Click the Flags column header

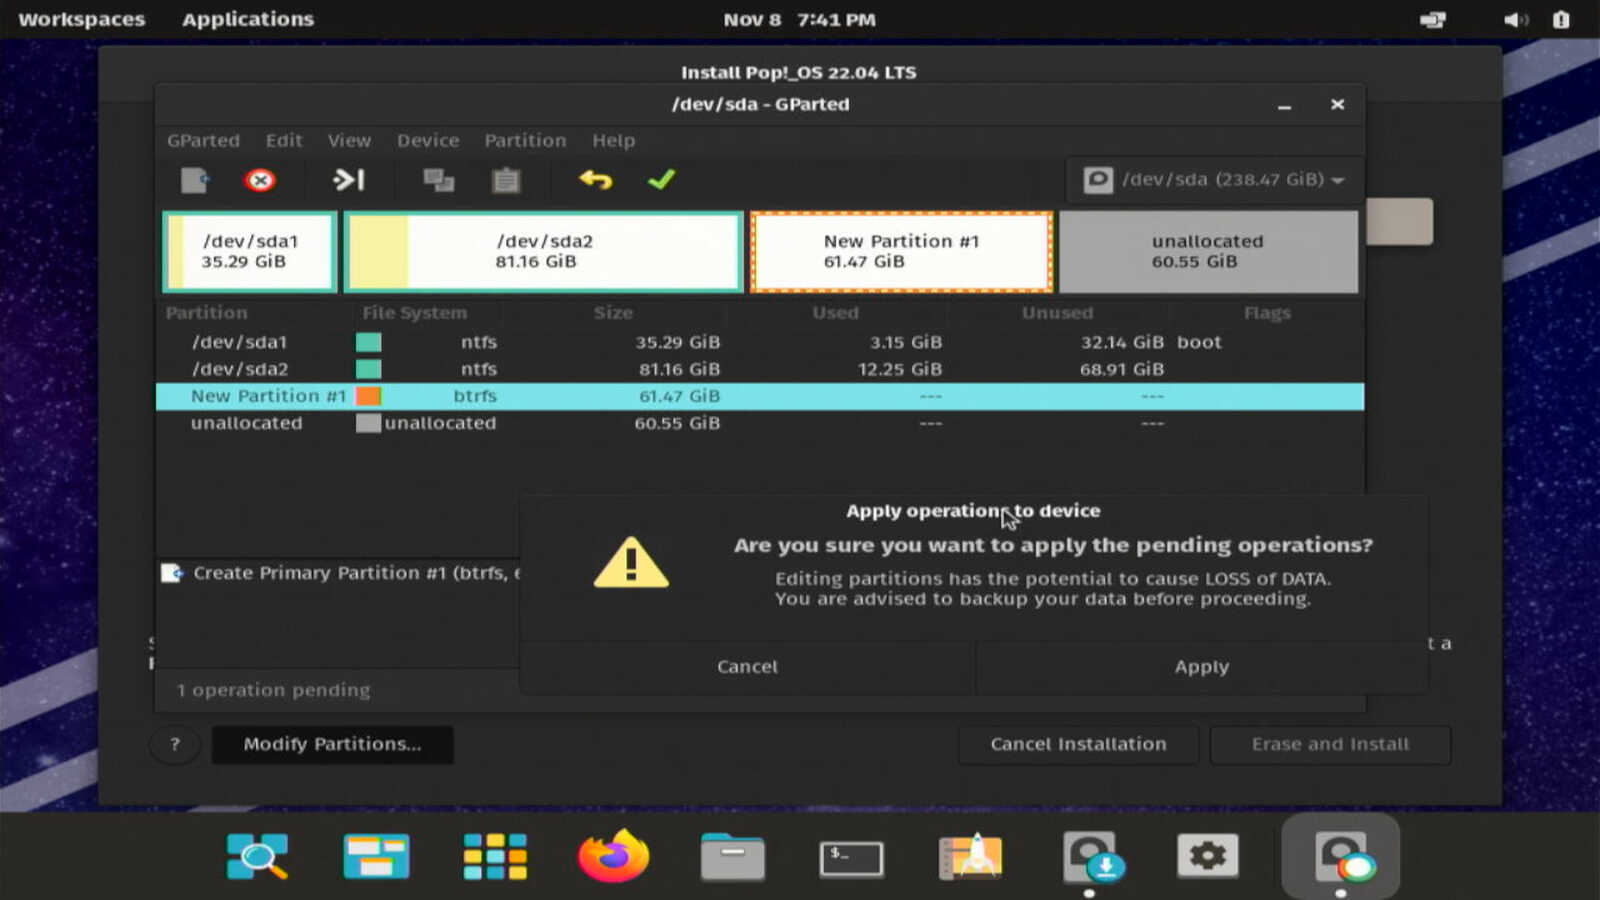coord(1267,313)
